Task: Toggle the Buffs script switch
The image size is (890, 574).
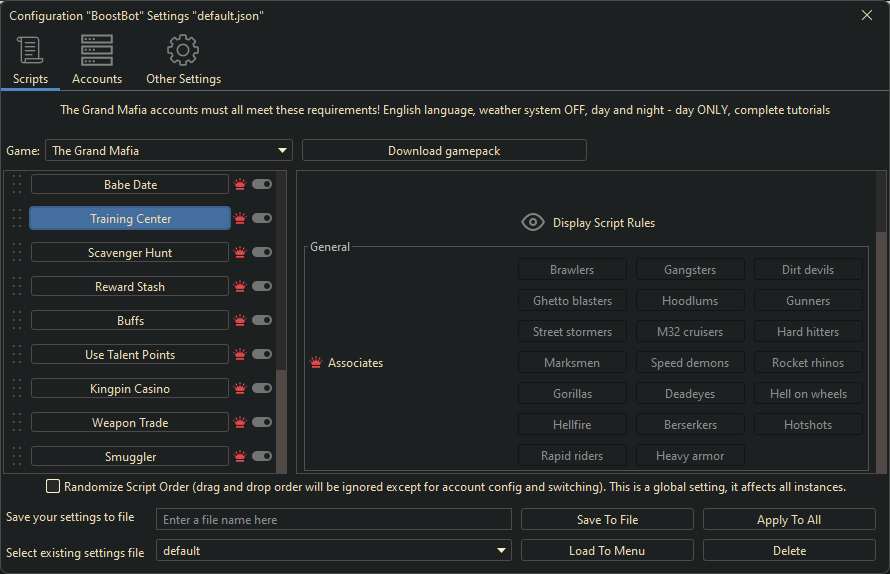Action: point(262,321)
